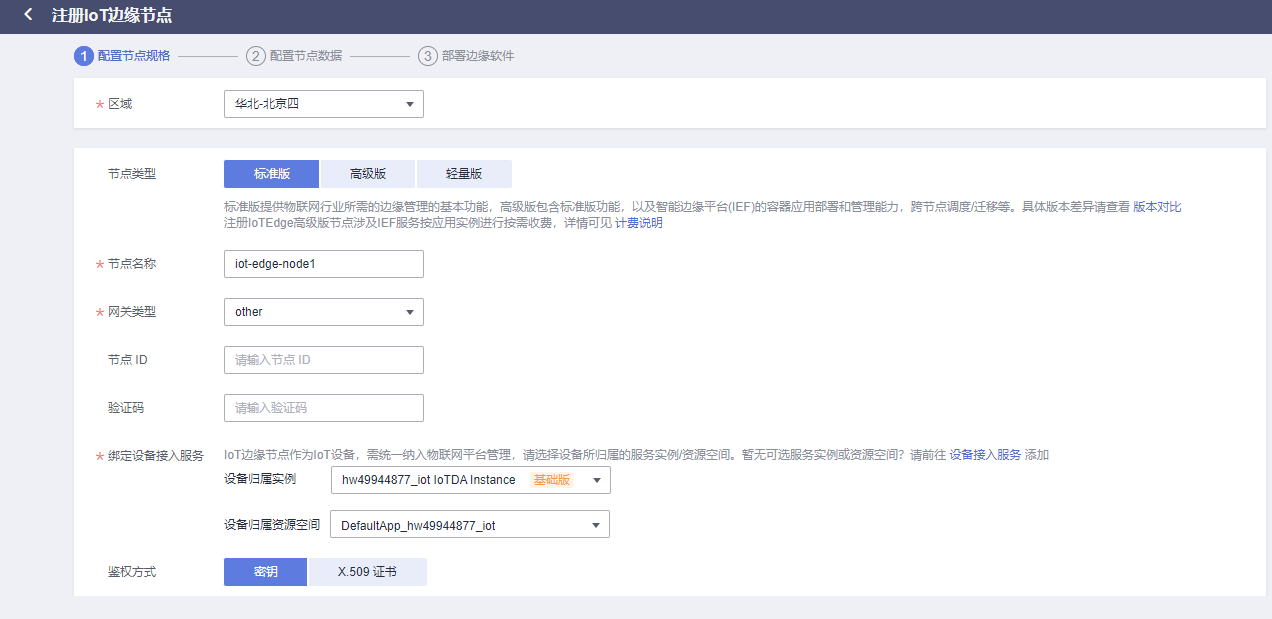Select the 高级版 node type
Image resolution: width=1272 pixels, height=619 pixels.
[x=368, y=173]
